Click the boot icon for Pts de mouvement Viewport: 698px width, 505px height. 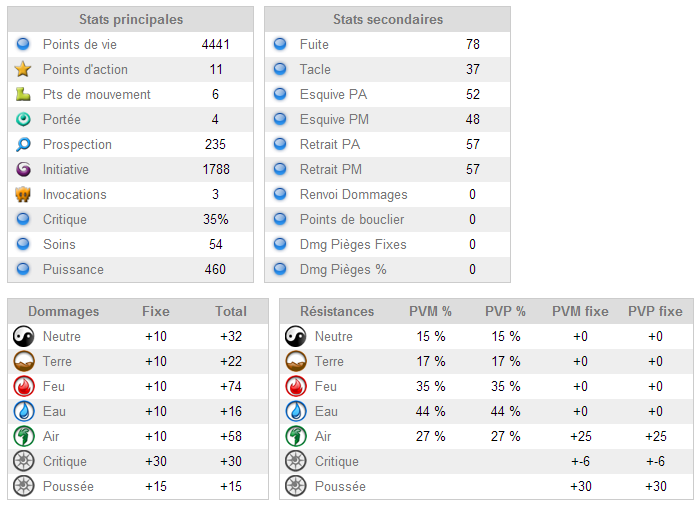pyautogui.click(x=23, y=94)
